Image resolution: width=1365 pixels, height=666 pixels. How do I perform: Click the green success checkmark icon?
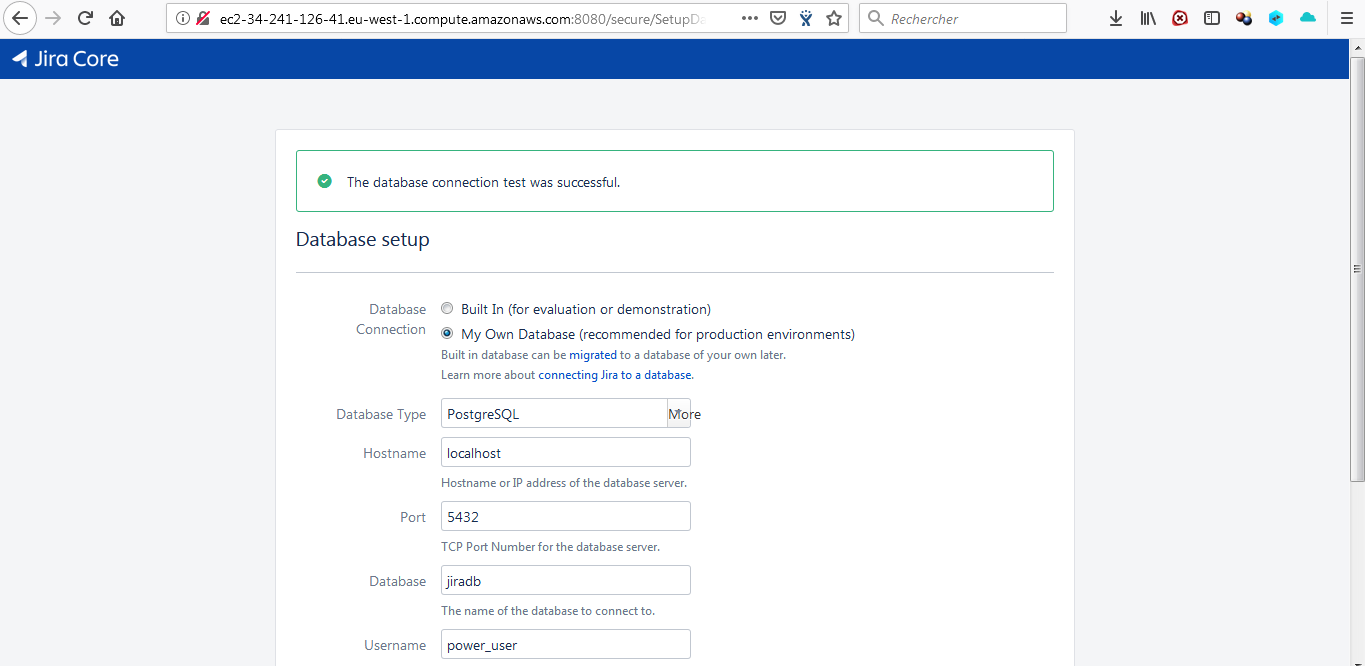click(x=324, y=181)
